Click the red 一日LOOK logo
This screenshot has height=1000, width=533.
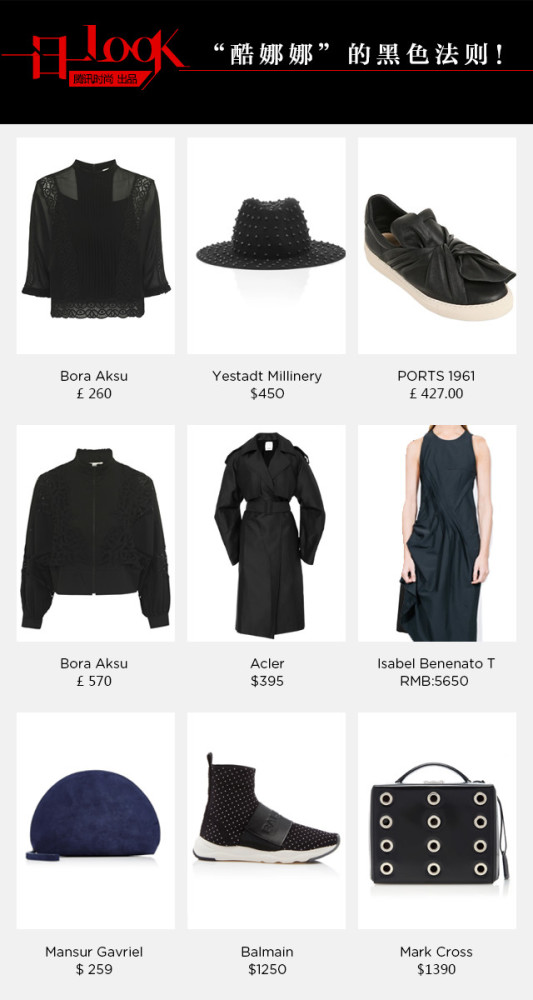[x=94, y=56]
